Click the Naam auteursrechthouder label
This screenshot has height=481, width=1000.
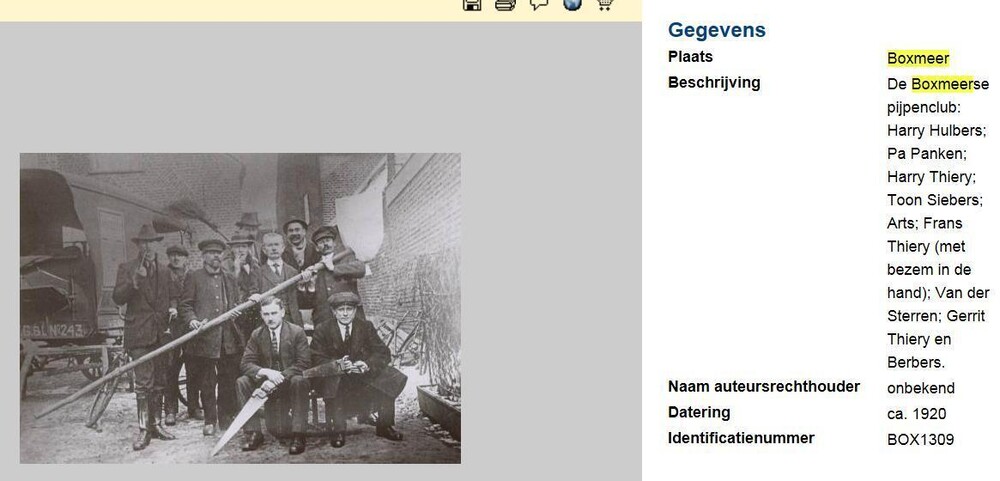pyautogui.click(x=763, y=387)
